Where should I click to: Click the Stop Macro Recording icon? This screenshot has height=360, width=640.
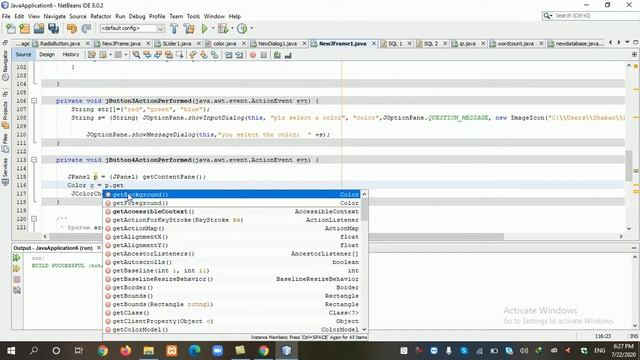tap(264, 55)
